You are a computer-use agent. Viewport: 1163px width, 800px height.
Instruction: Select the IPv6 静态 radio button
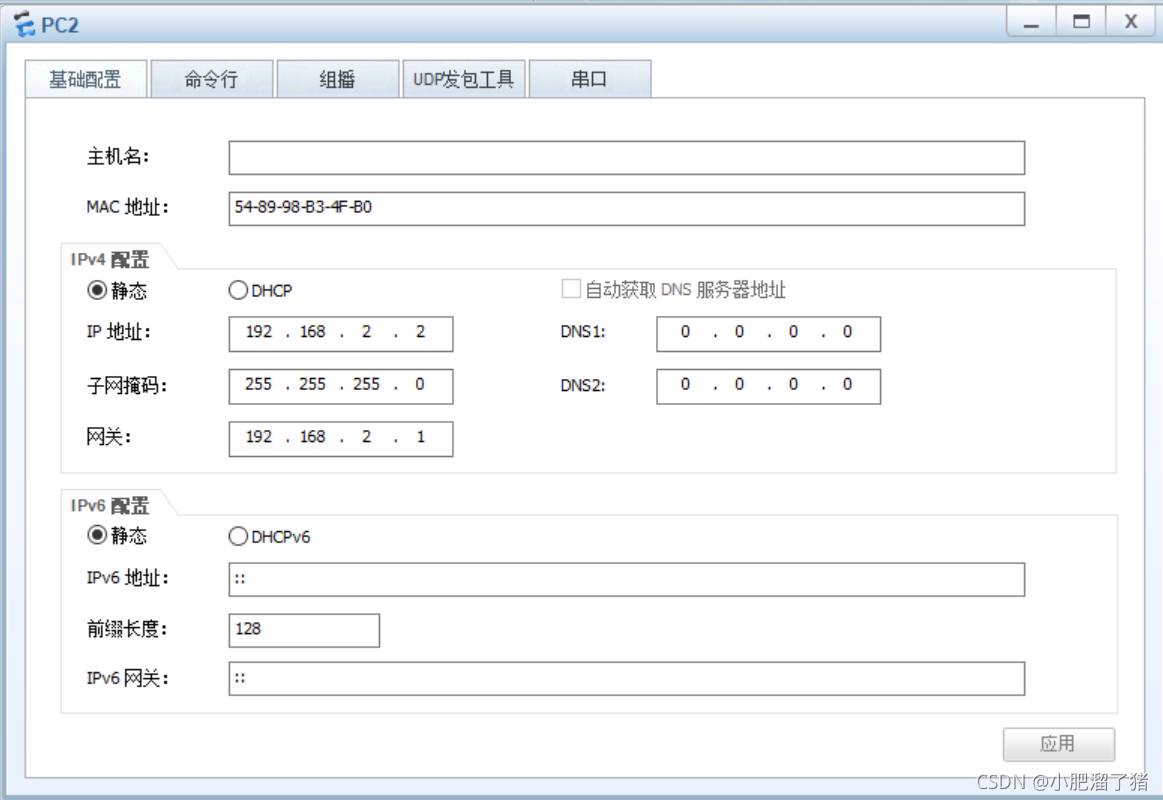(97, 535)
